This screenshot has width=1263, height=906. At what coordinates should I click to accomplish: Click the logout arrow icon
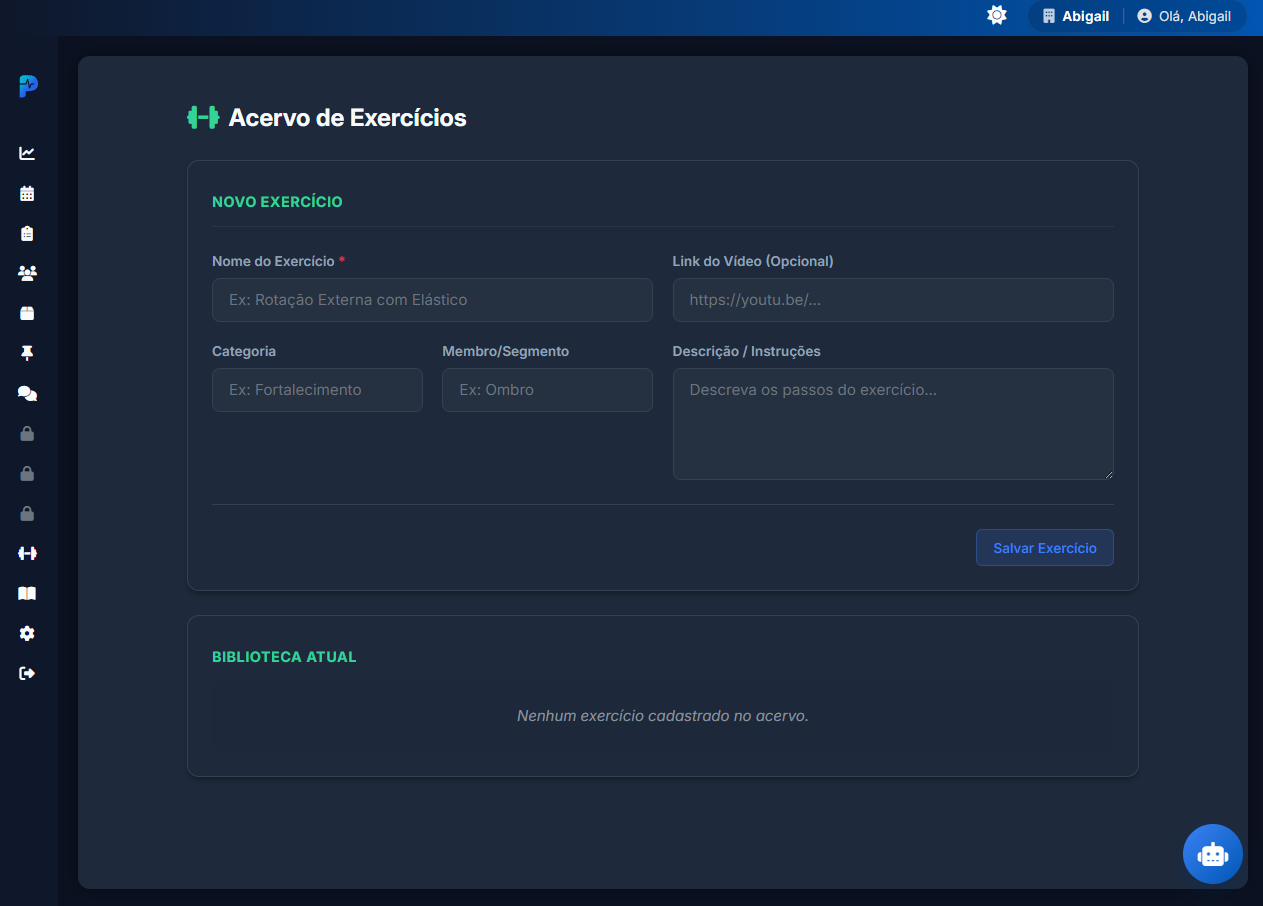coord(27,673)
